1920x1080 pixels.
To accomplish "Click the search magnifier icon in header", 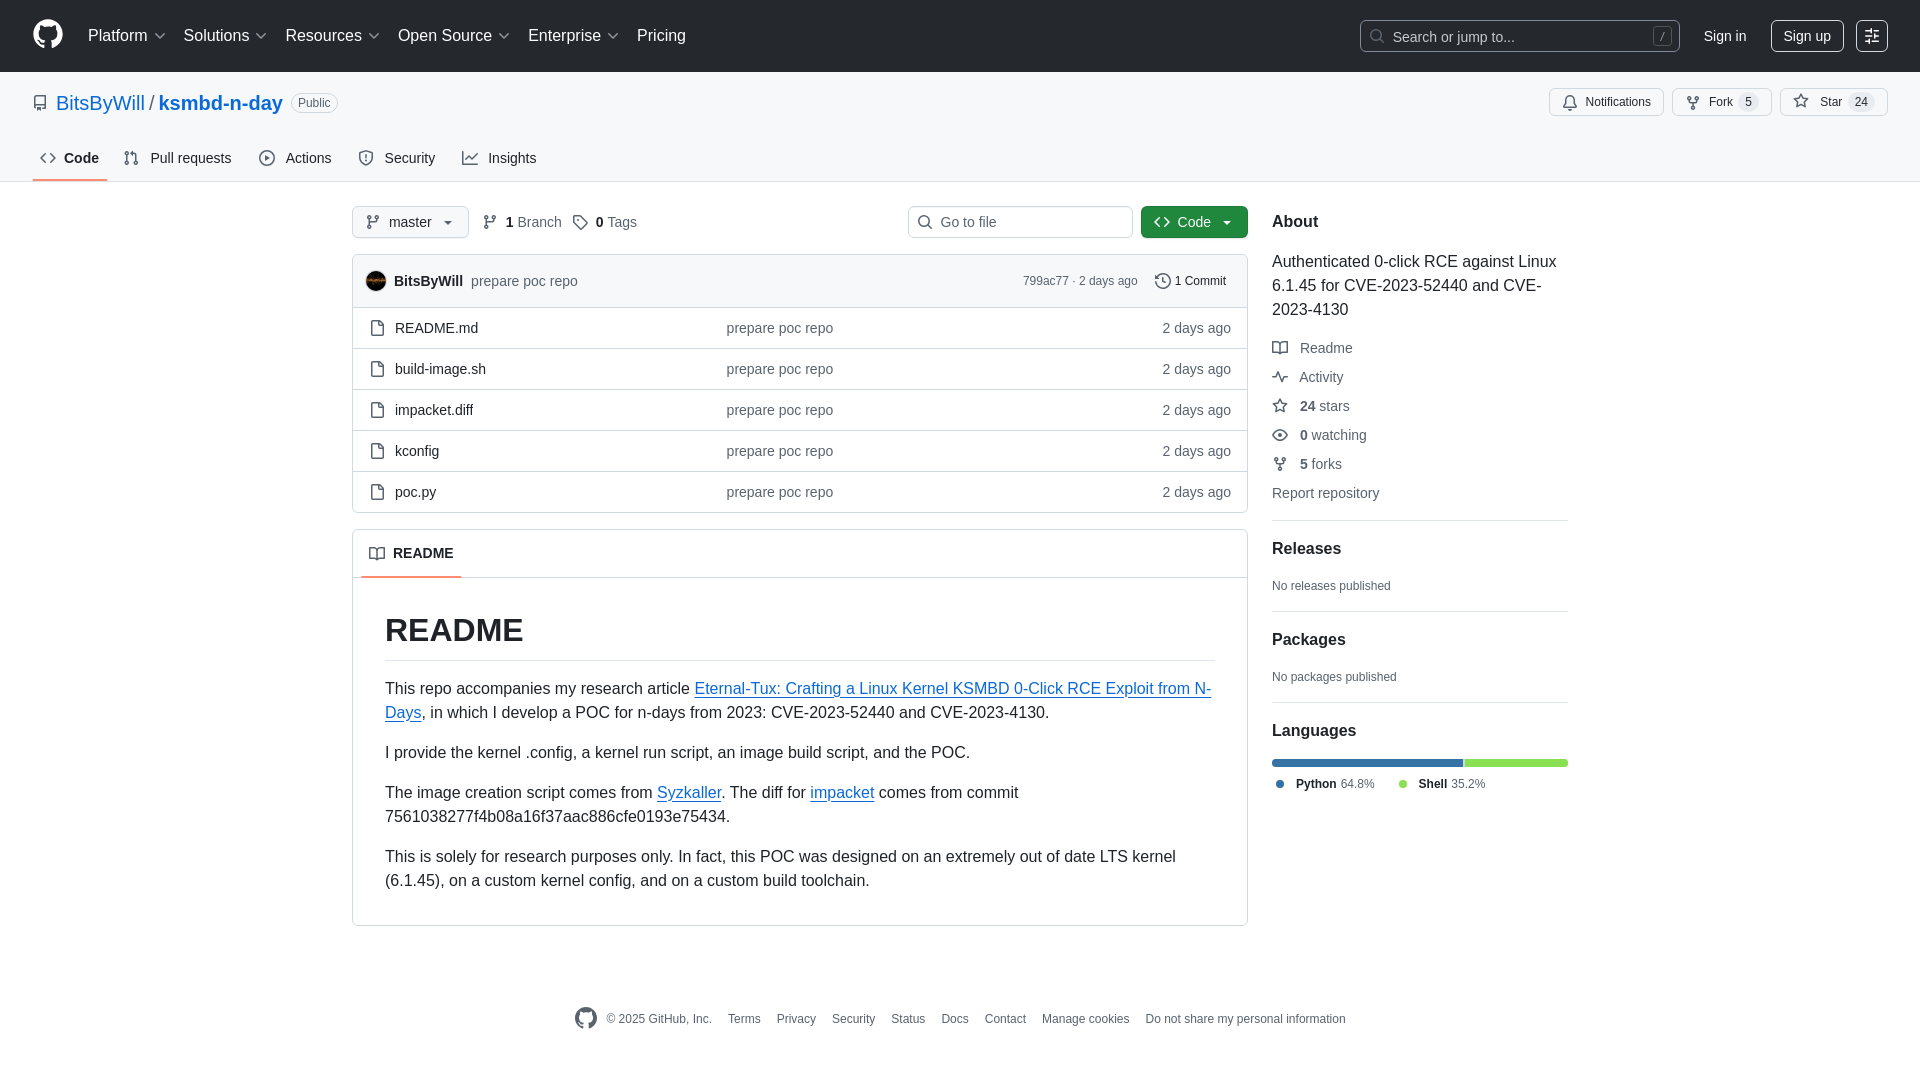I will [x=1377, y=36].
